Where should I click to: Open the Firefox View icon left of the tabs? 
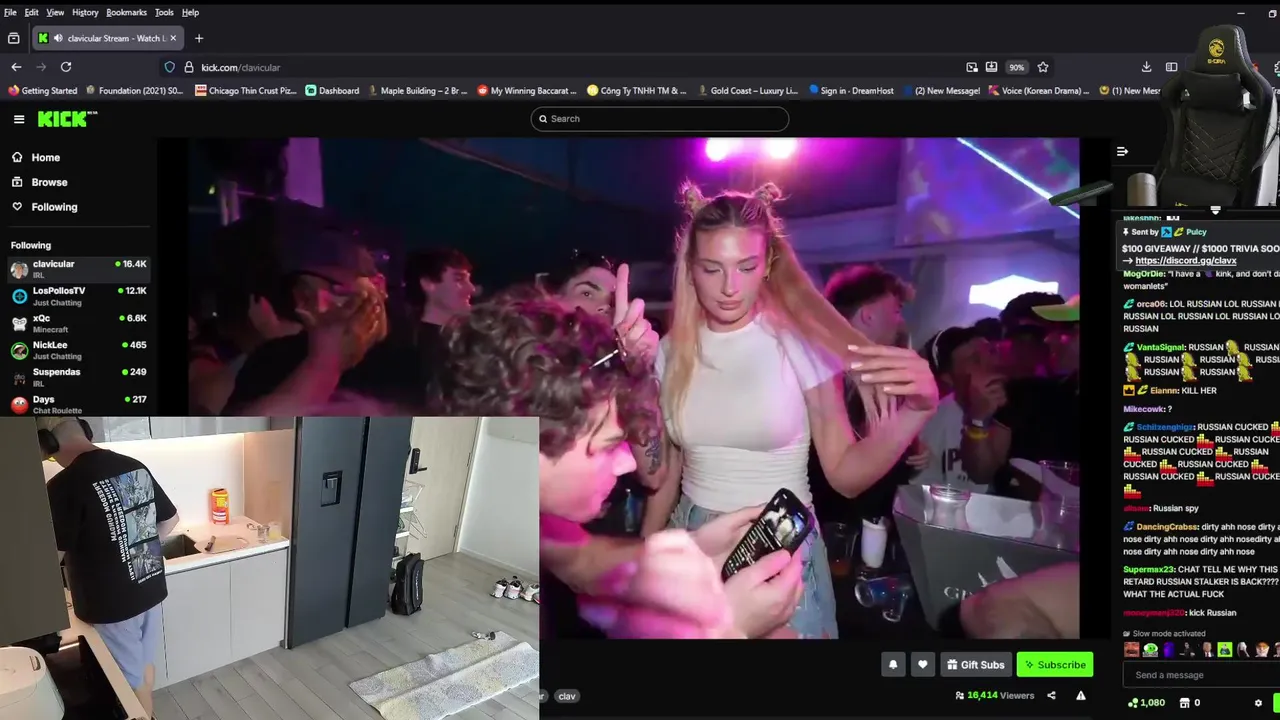[x=13, y=38]
